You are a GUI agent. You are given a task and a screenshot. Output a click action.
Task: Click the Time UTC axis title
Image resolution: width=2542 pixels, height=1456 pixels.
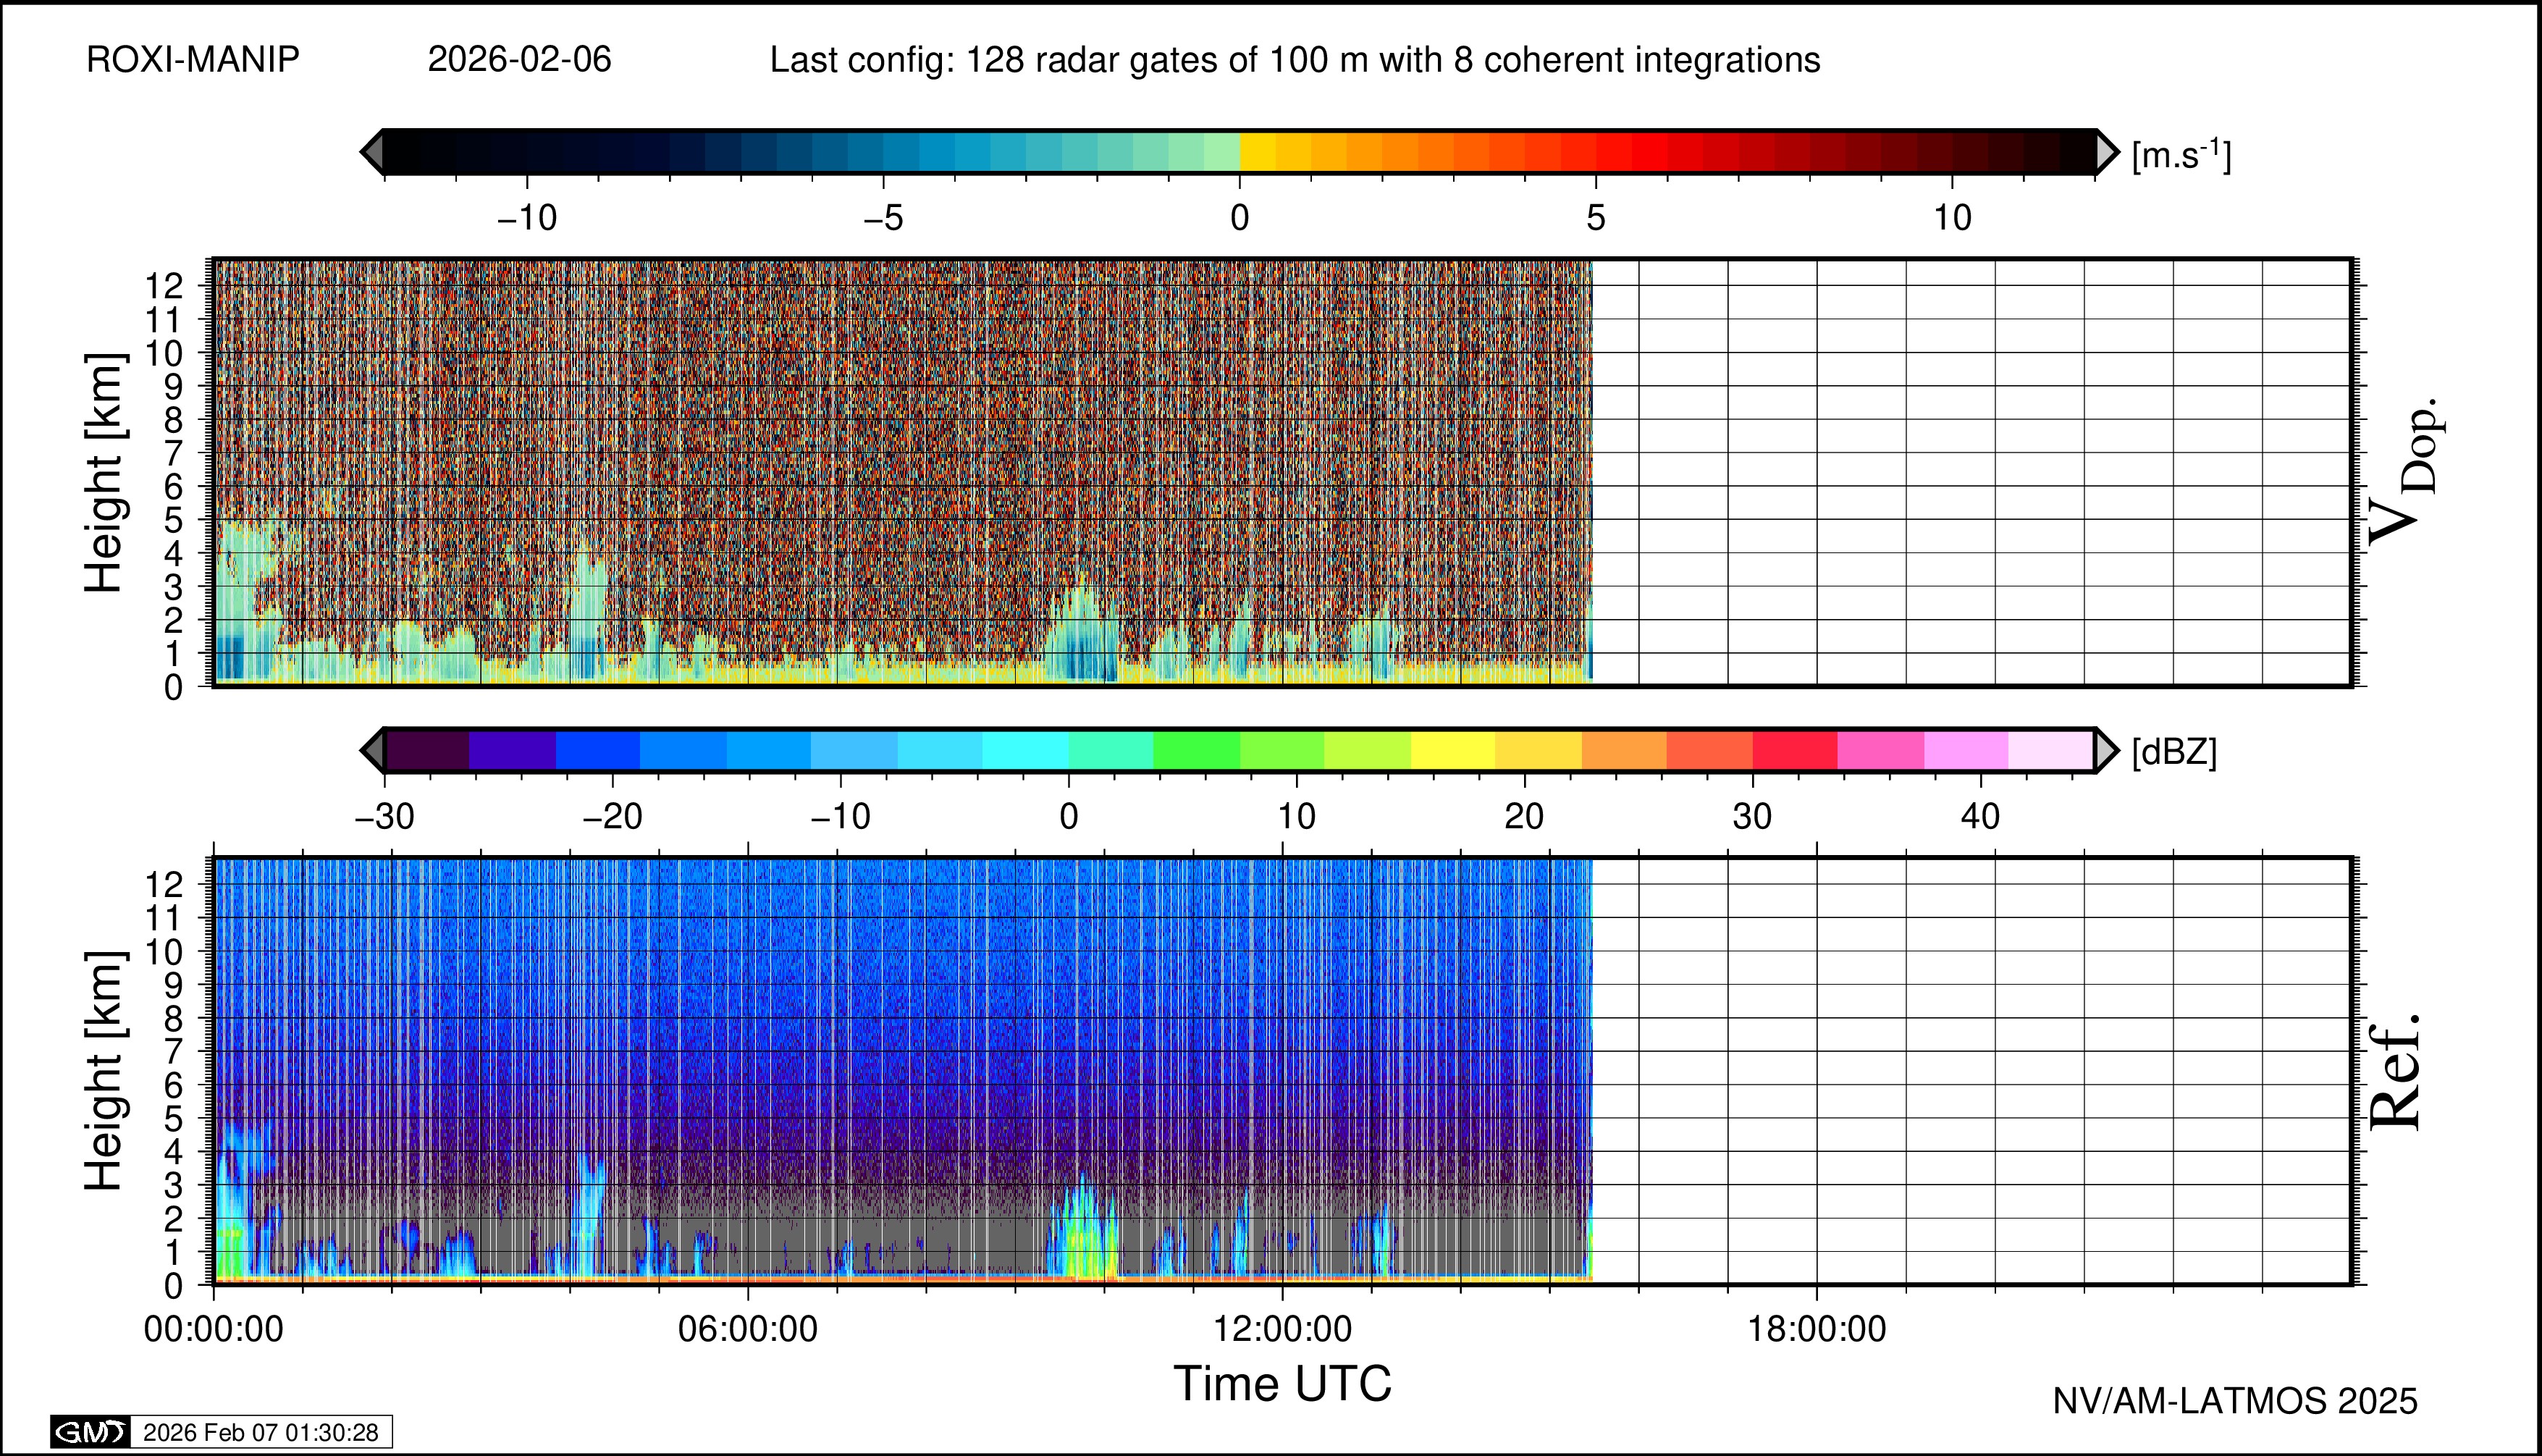pos(1282,1384)
